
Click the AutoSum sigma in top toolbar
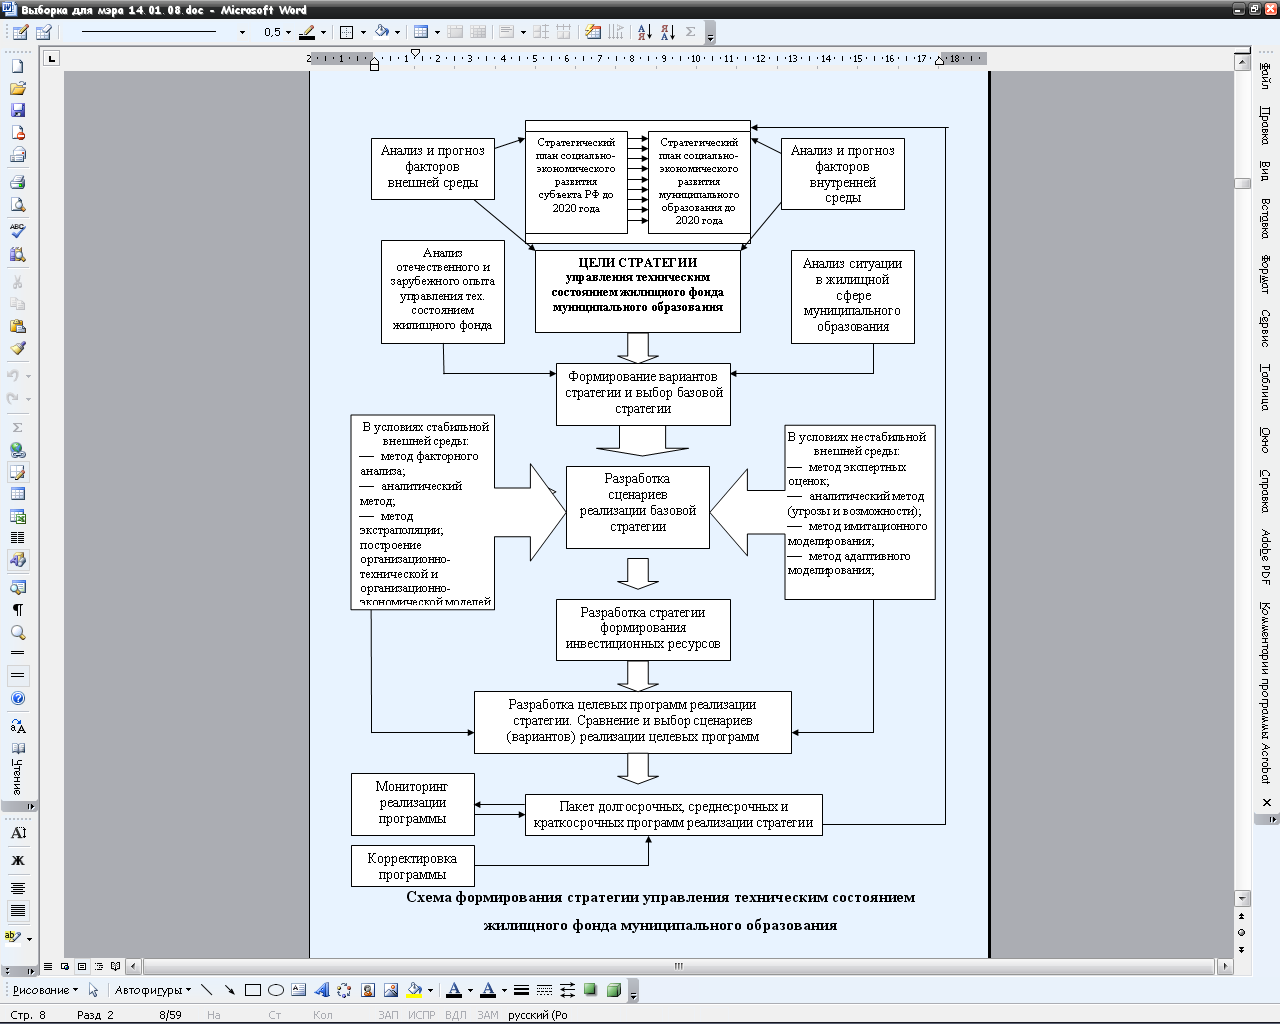click(691, 32)
